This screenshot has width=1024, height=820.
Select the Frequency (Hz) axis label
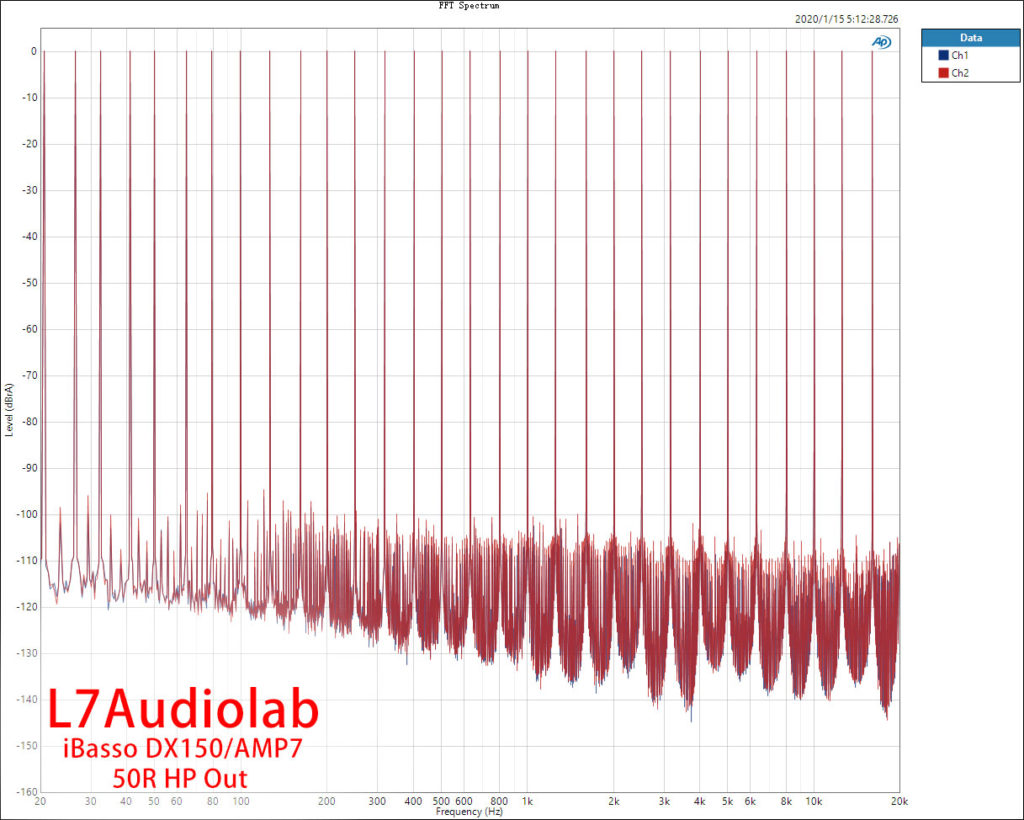click(470, 812)
